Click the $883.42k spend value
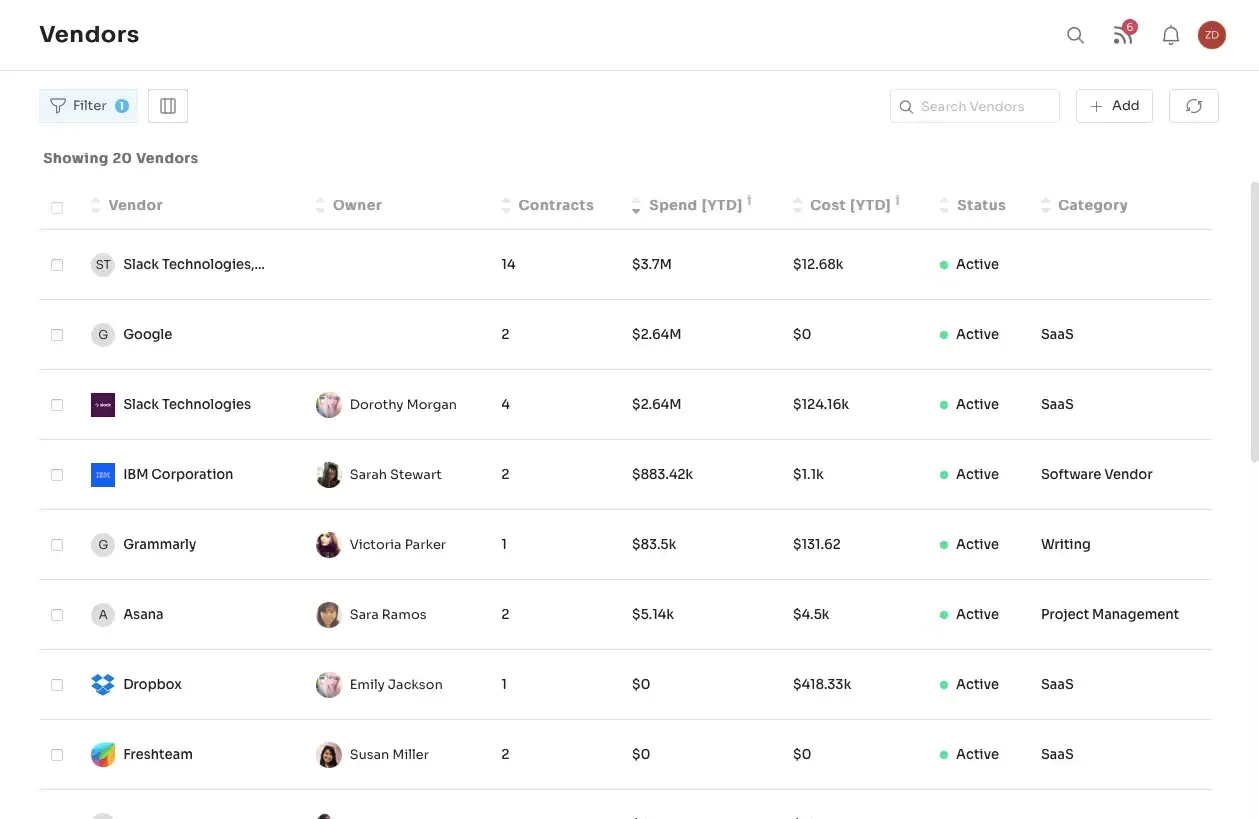This screenshot has width=1259, height=819. click(663, 475)
